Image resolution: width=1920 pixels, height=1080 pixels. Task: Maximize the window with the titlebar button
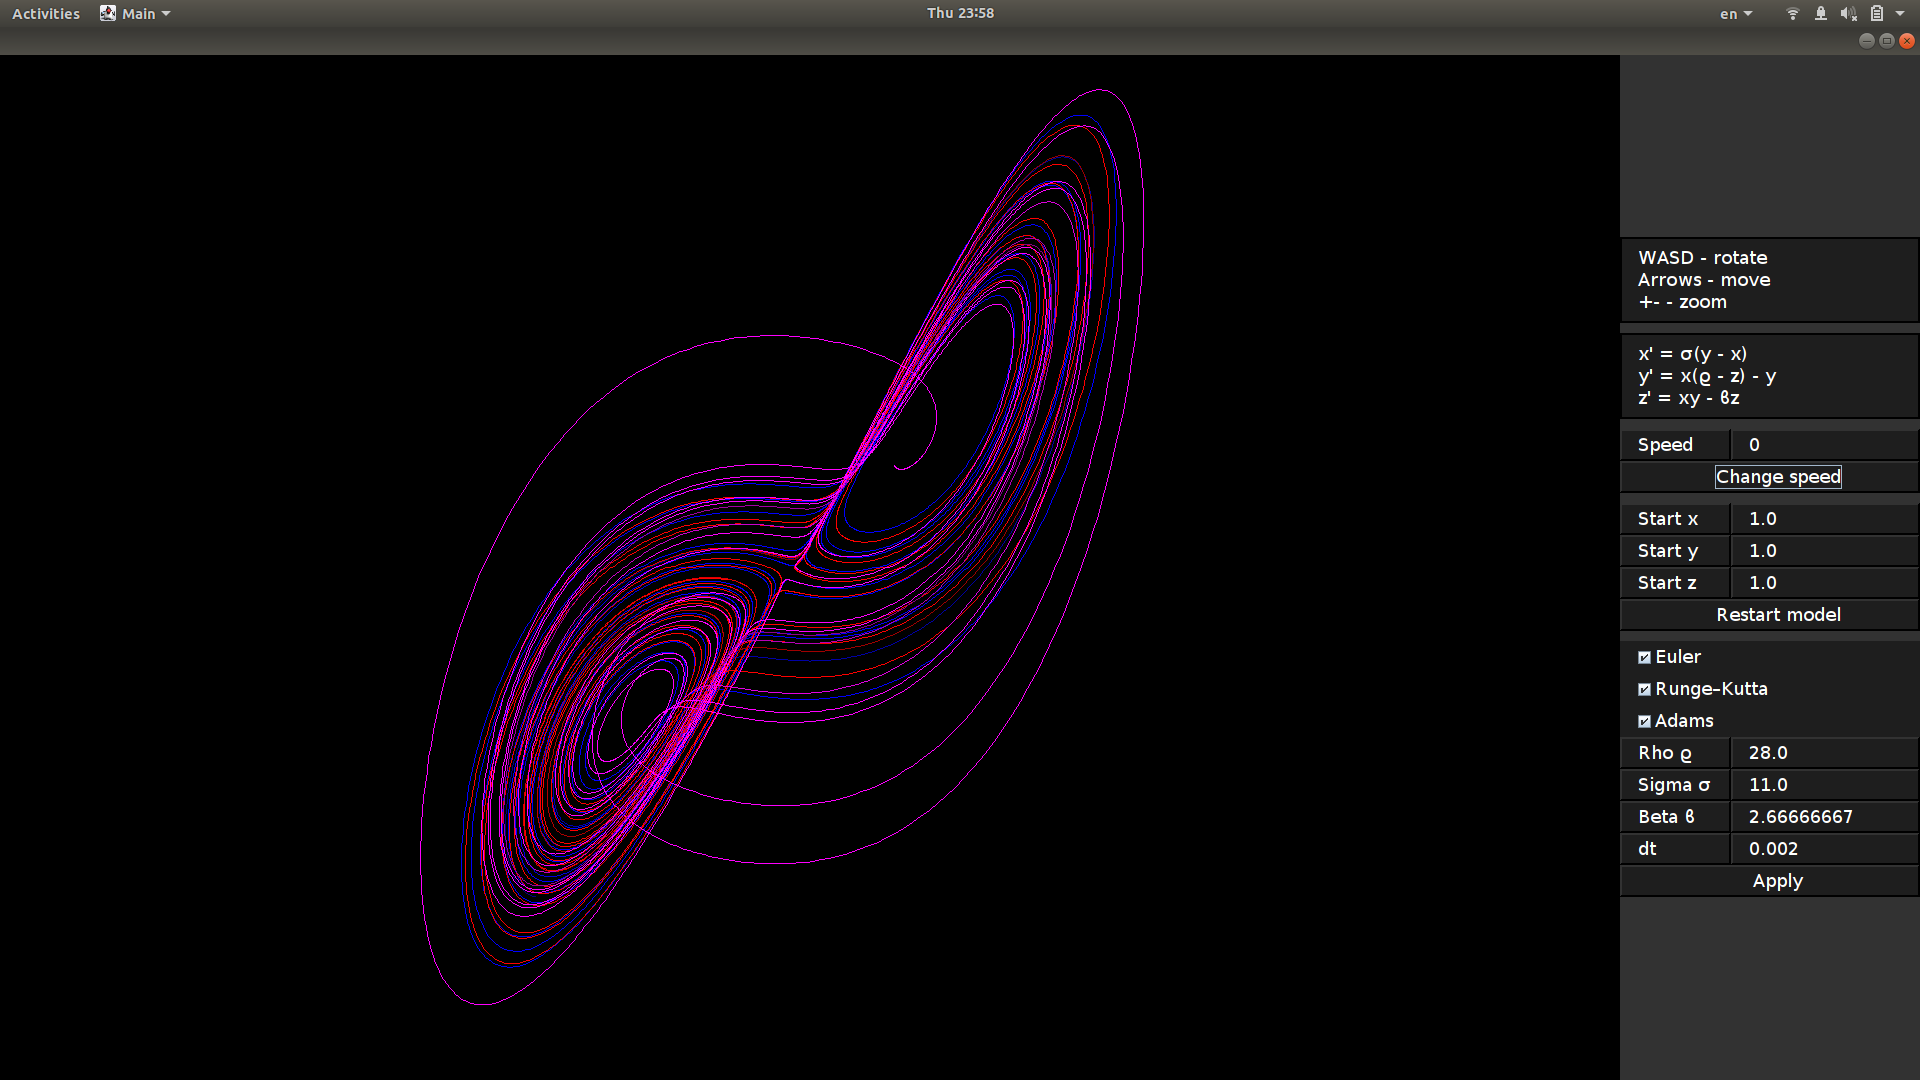1886,41
